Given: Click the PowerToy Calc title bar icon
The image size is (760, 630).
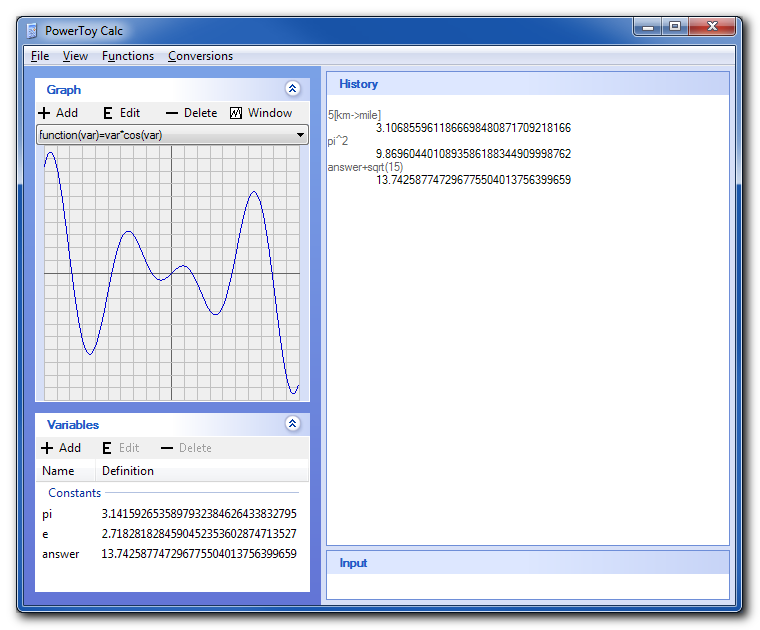Looking at the screenshot, I should coord(32,31).
